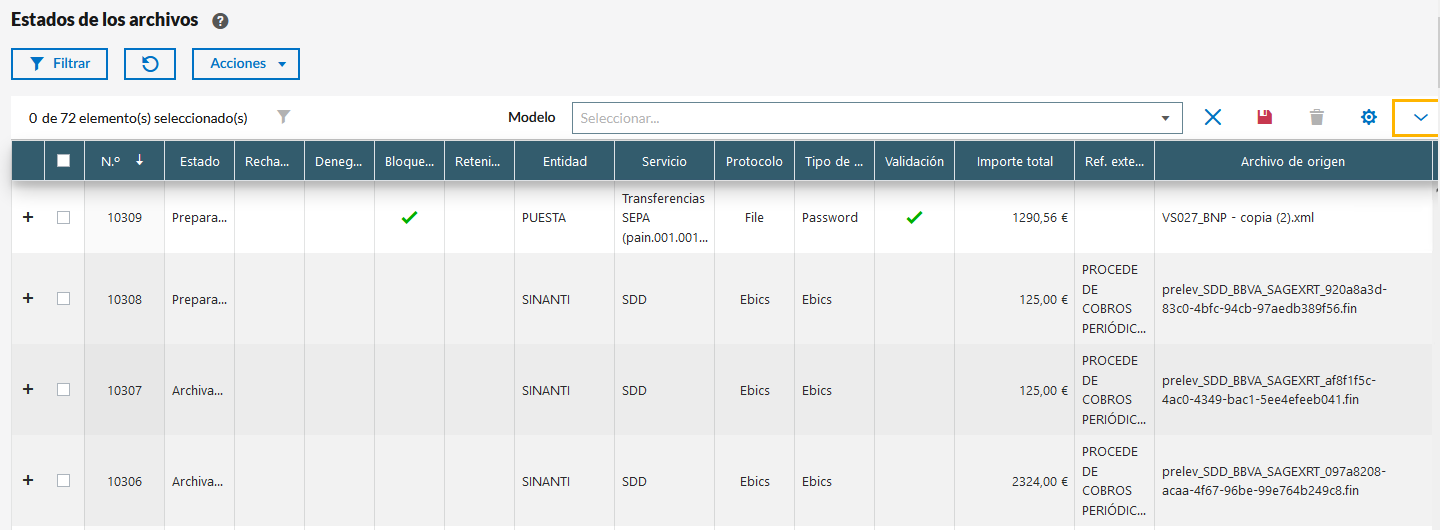Click the blue X clear model icon

[1213, 117]
